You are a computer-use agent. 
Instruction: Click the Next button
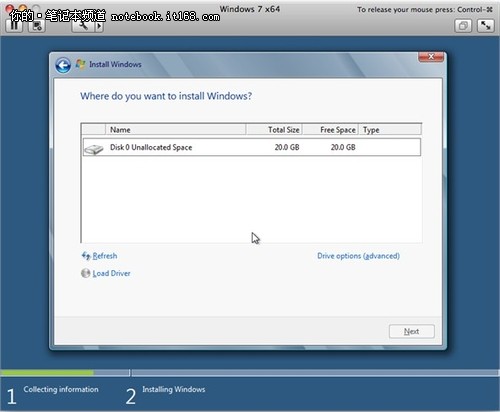pyautogui.click(x=412, y=331)
